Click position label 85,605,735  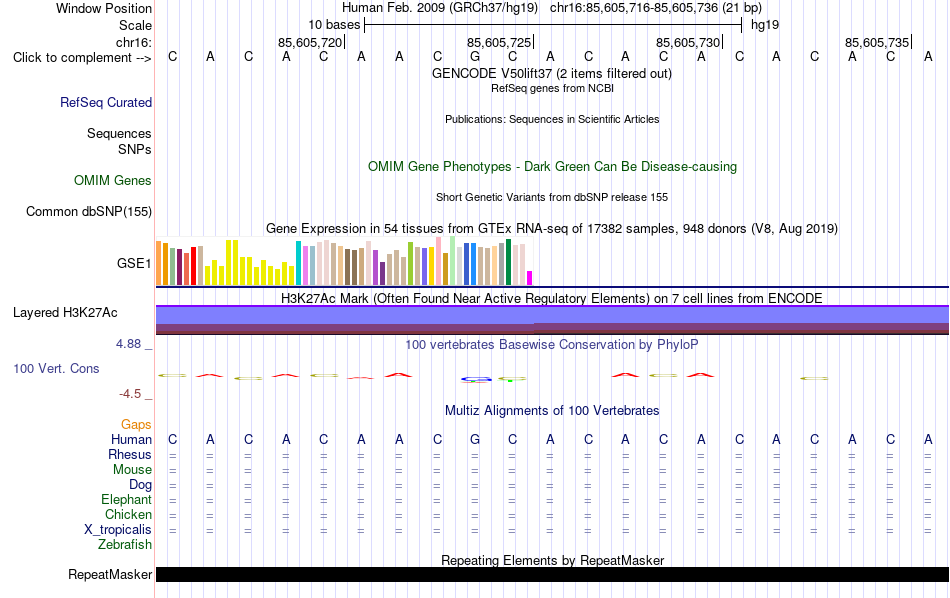877,42
